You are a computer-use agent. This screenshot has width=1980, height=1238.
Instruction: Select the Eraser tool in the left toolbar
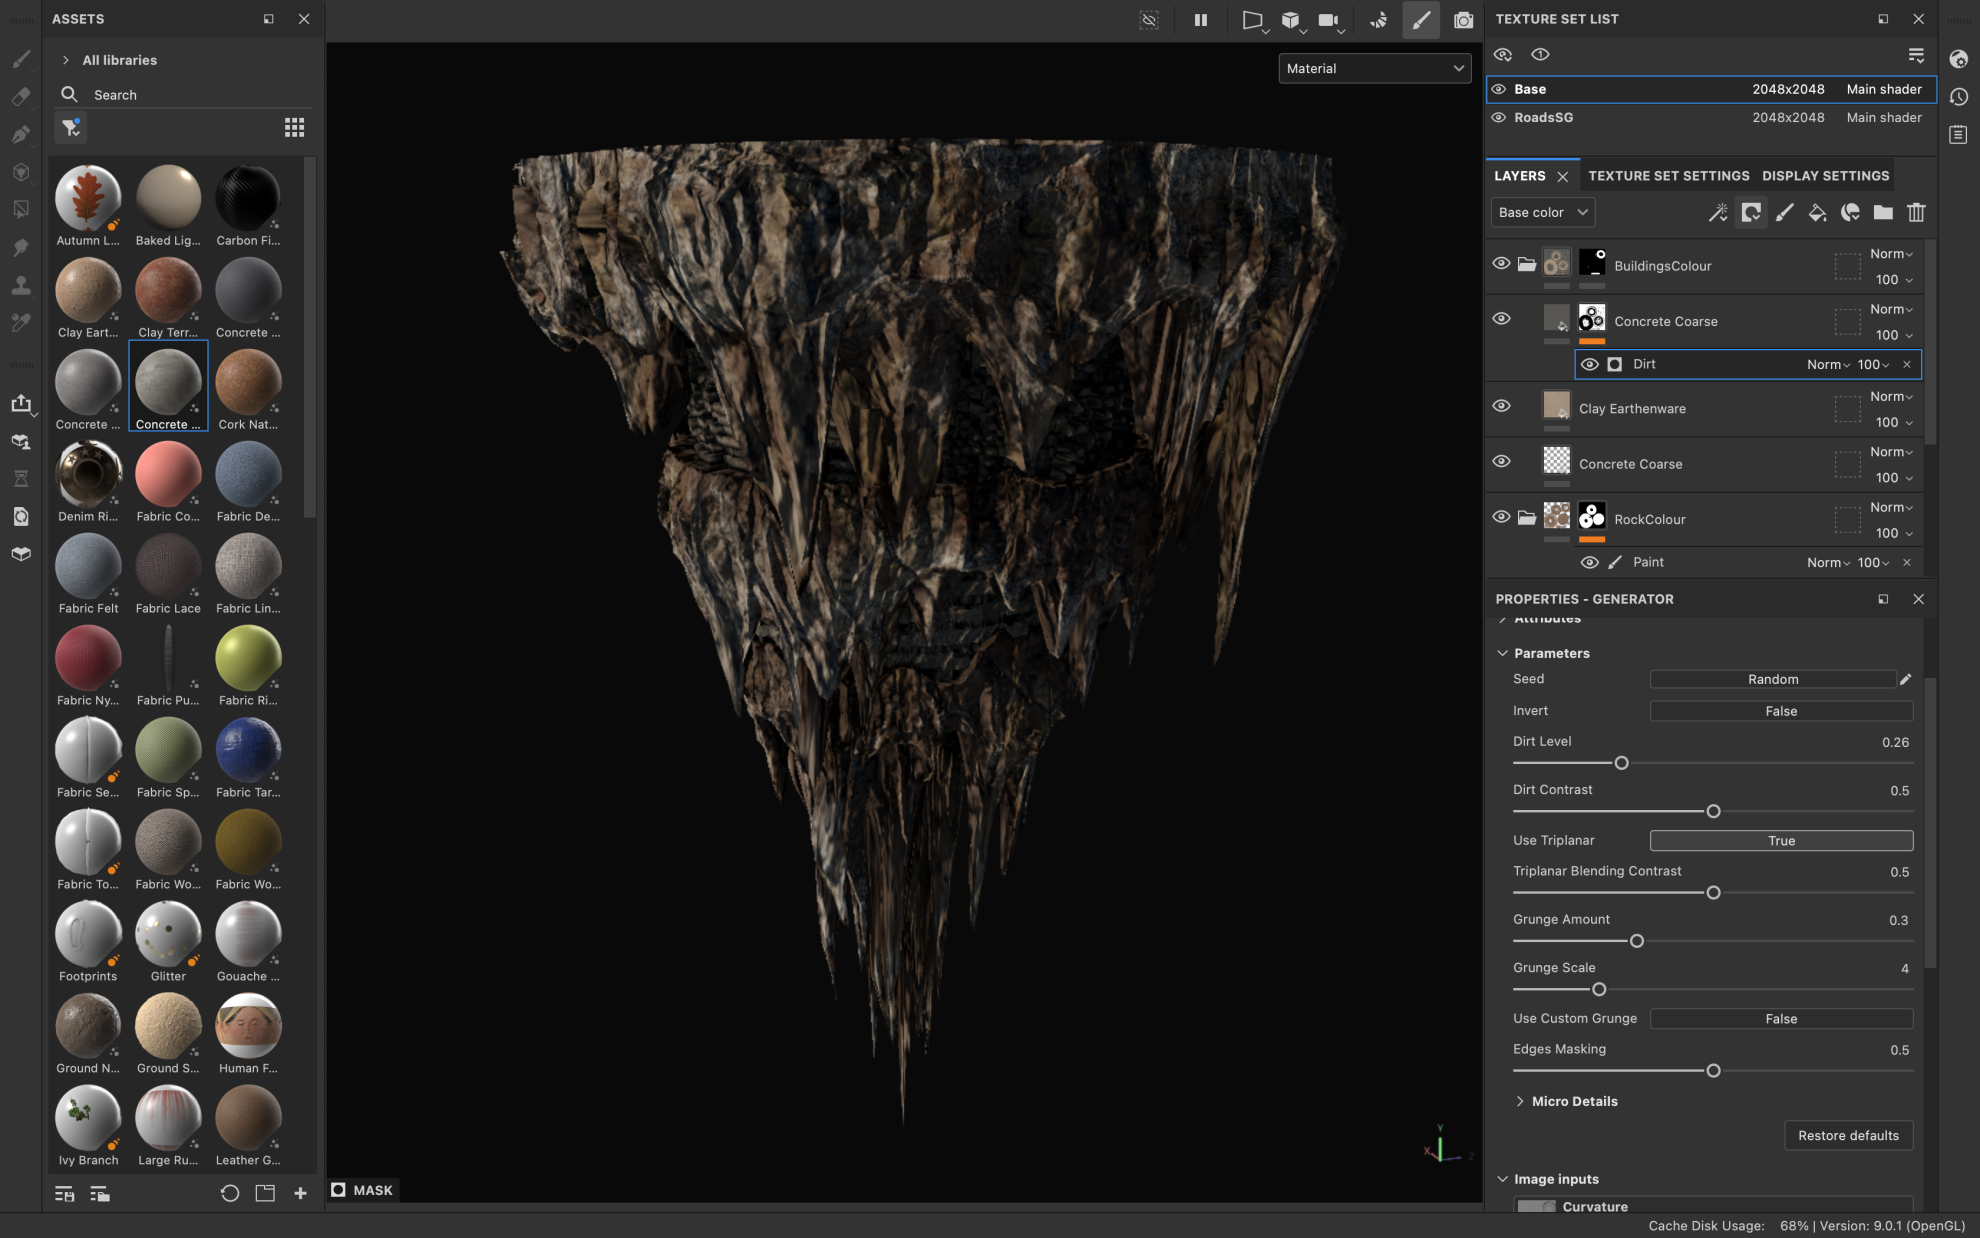tap(22, 96)
